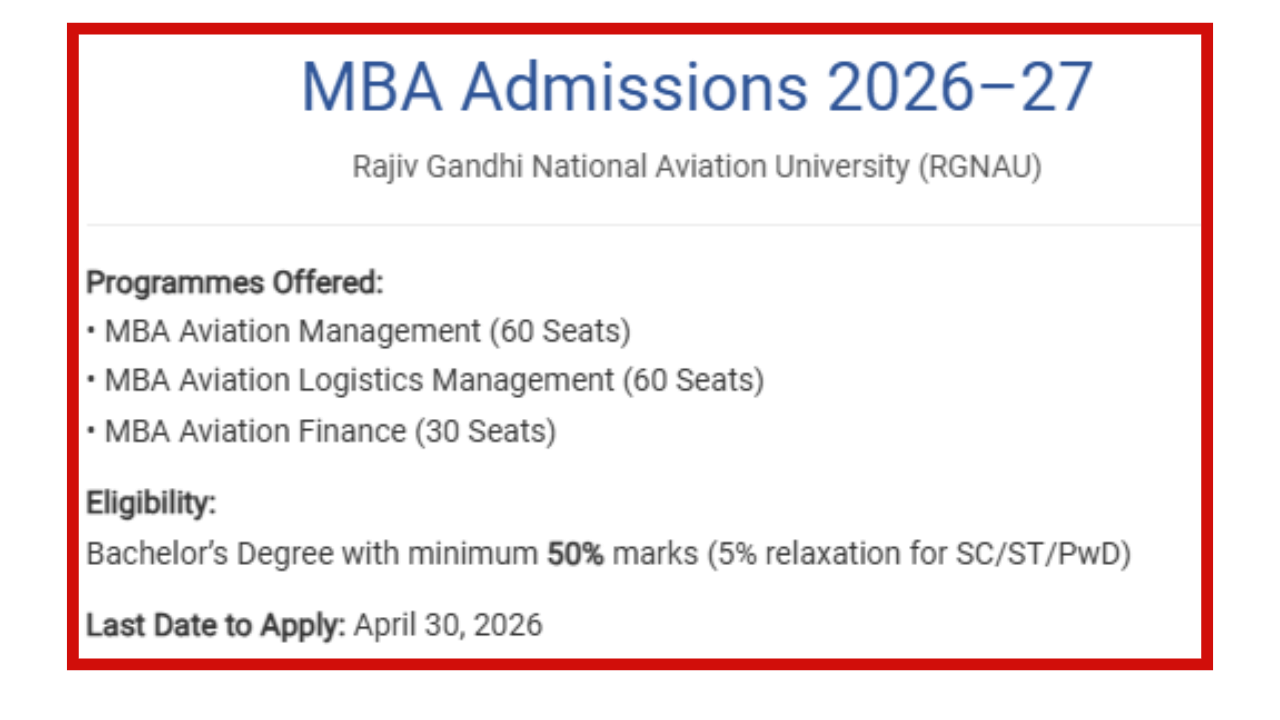Click the horizontal divider under the subtitle

pyautogui.click(x=640, y=225)
